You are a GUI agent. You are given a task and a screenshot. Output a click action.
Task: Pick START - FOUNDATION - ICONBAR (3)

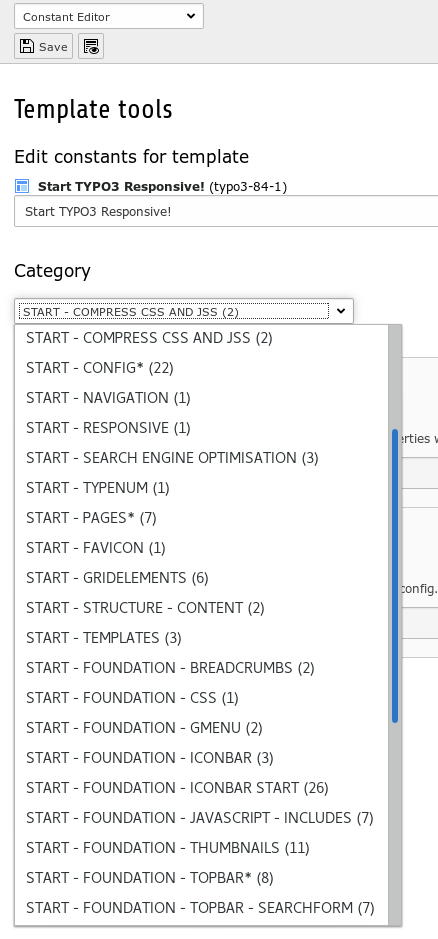coord(201,758)
